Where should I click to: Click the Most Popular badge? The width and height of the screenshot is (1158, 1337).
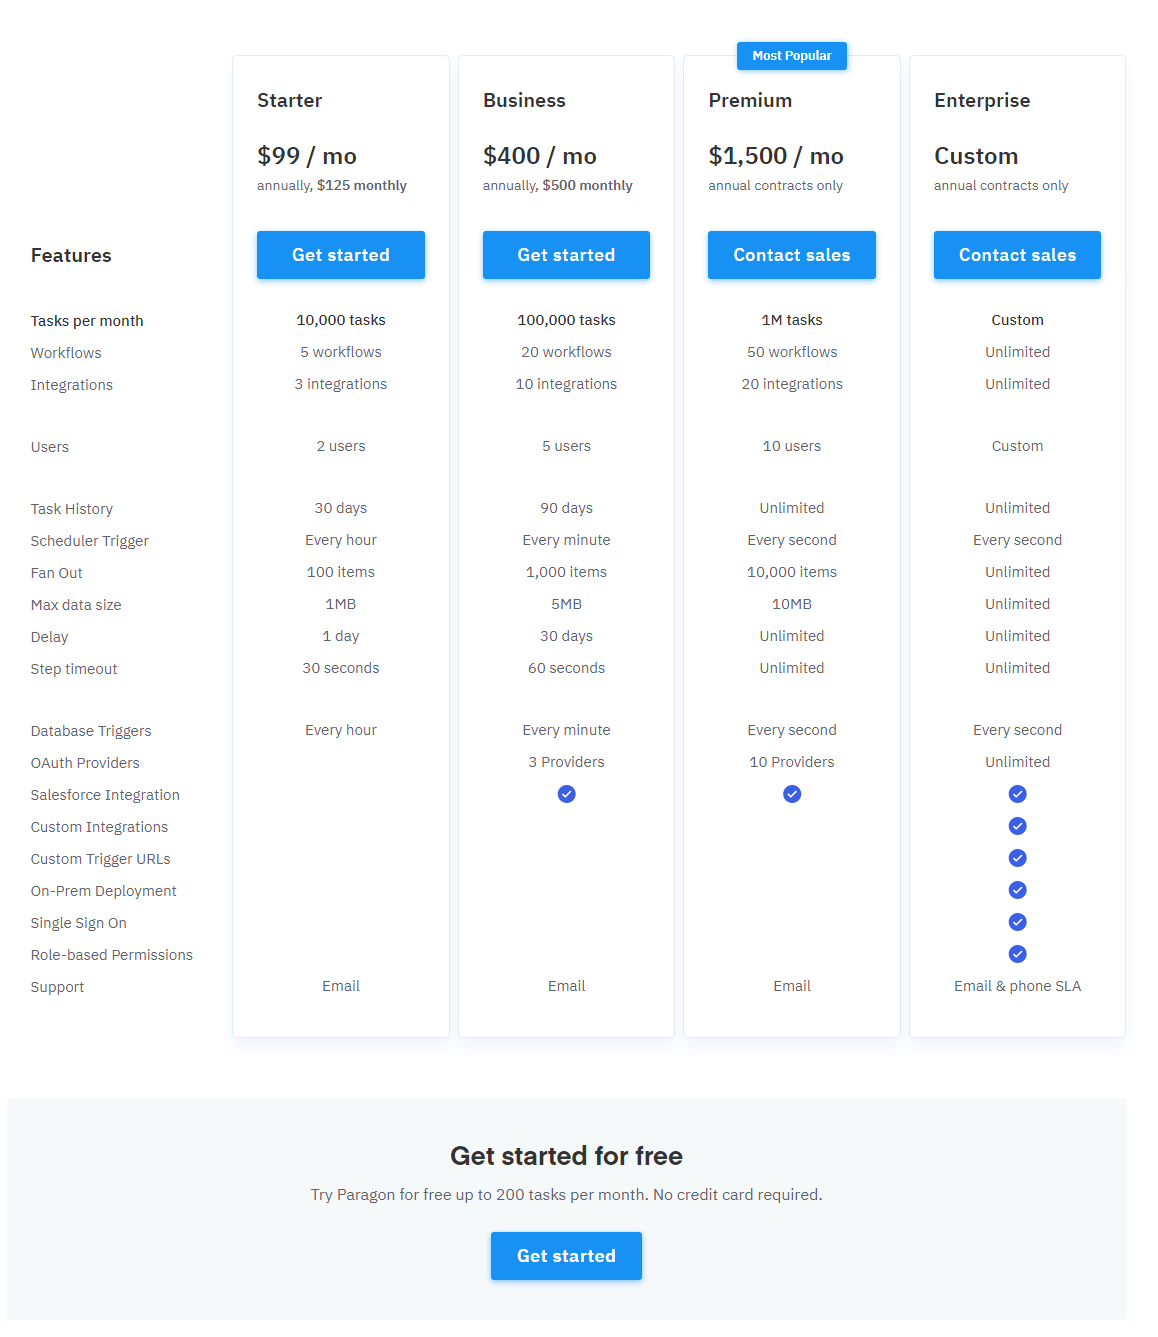pos(792,56)
